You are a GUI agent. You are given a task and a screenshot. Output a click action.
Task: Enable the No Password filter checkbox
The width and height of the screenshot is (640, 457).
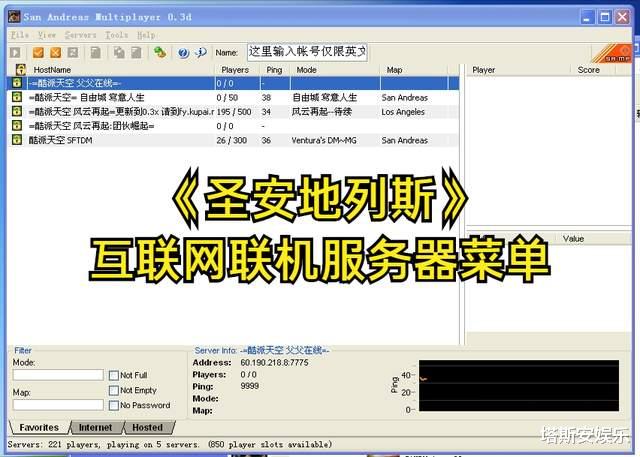(x=114, y=406)
